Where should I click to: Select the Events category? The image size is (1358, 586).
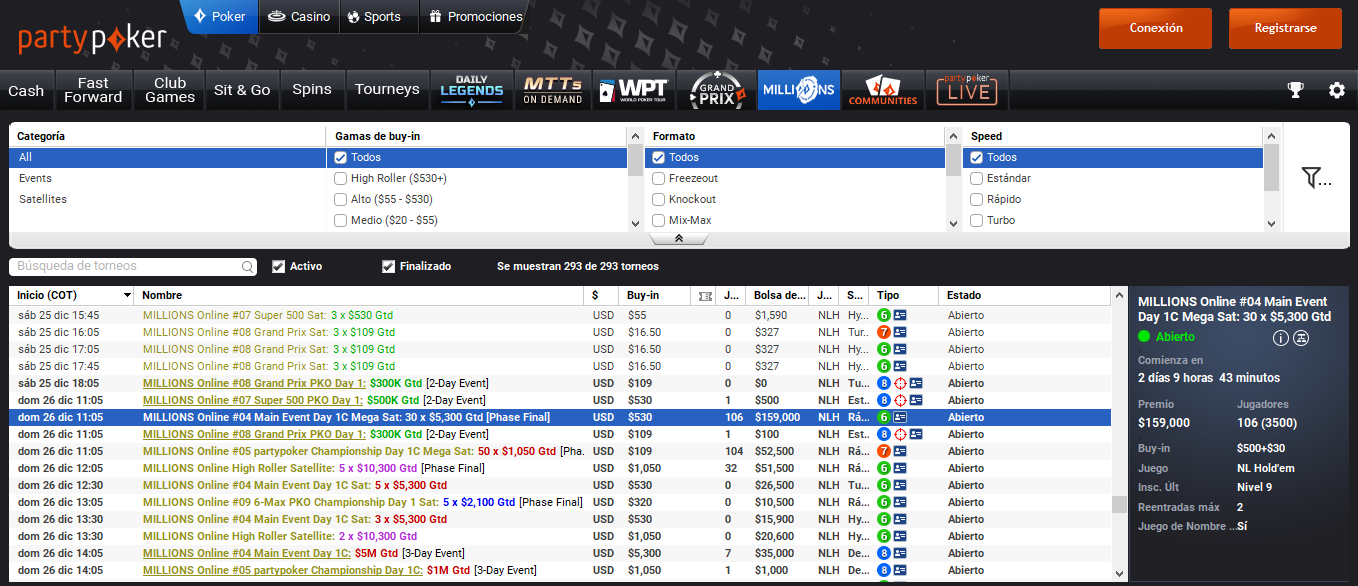click(x=167, y=178)
